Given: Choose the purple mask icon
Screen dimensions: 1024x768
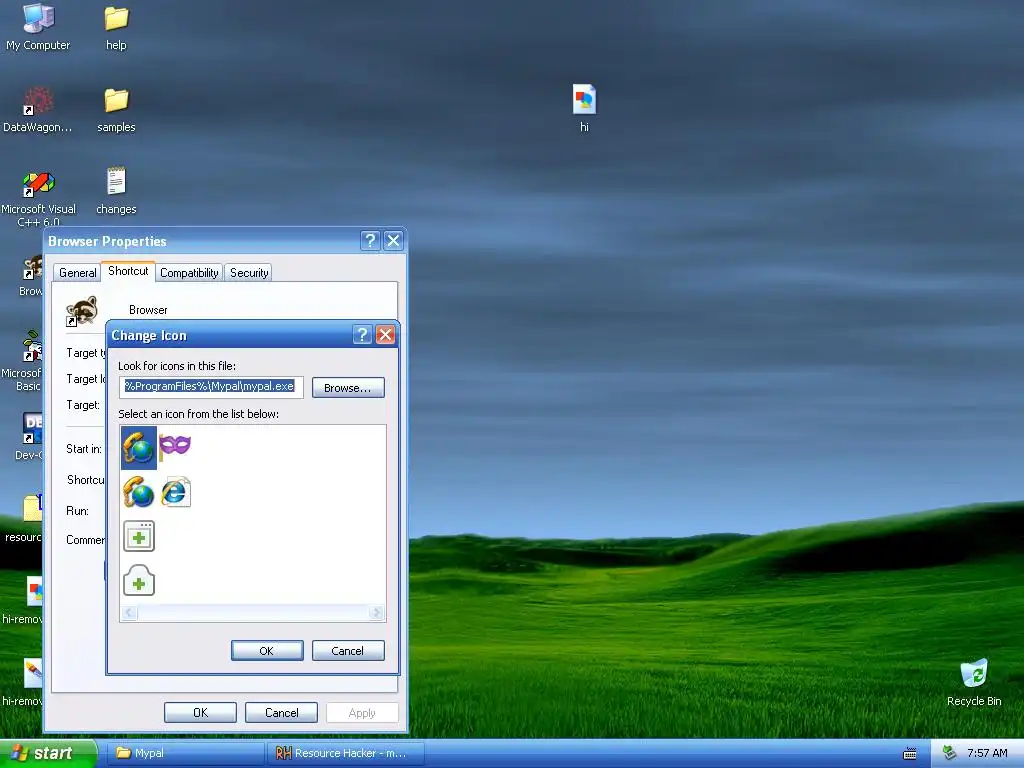Looking at the screenshot, I should point(174,446).
